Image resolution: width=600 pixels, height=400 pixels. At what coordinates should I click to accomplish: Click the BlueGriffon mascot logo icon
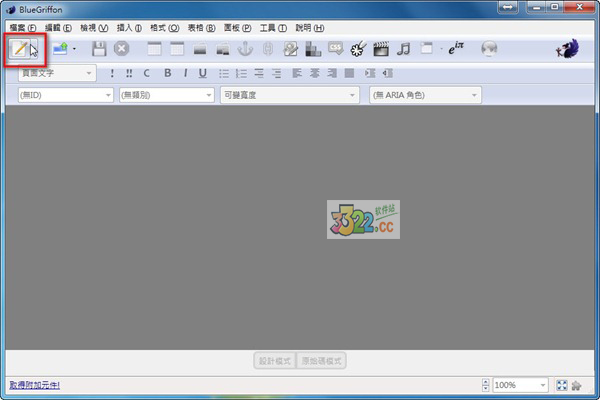pos(571,49)
